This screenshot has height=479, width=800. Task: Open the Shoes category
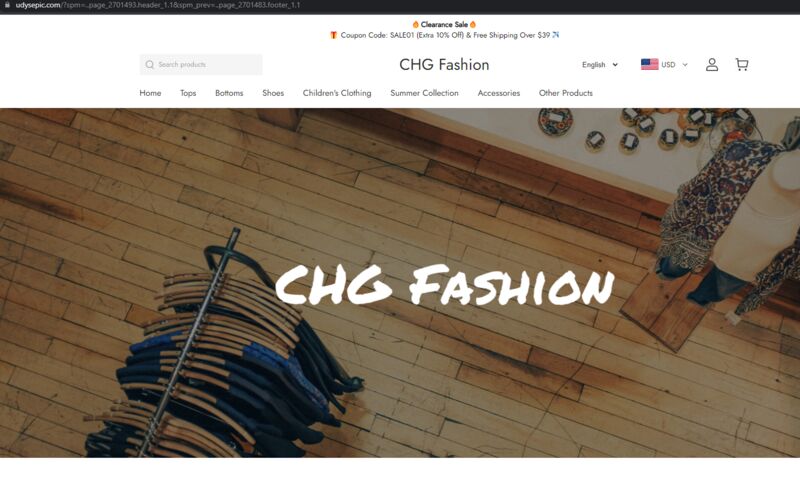pos(273,93)
